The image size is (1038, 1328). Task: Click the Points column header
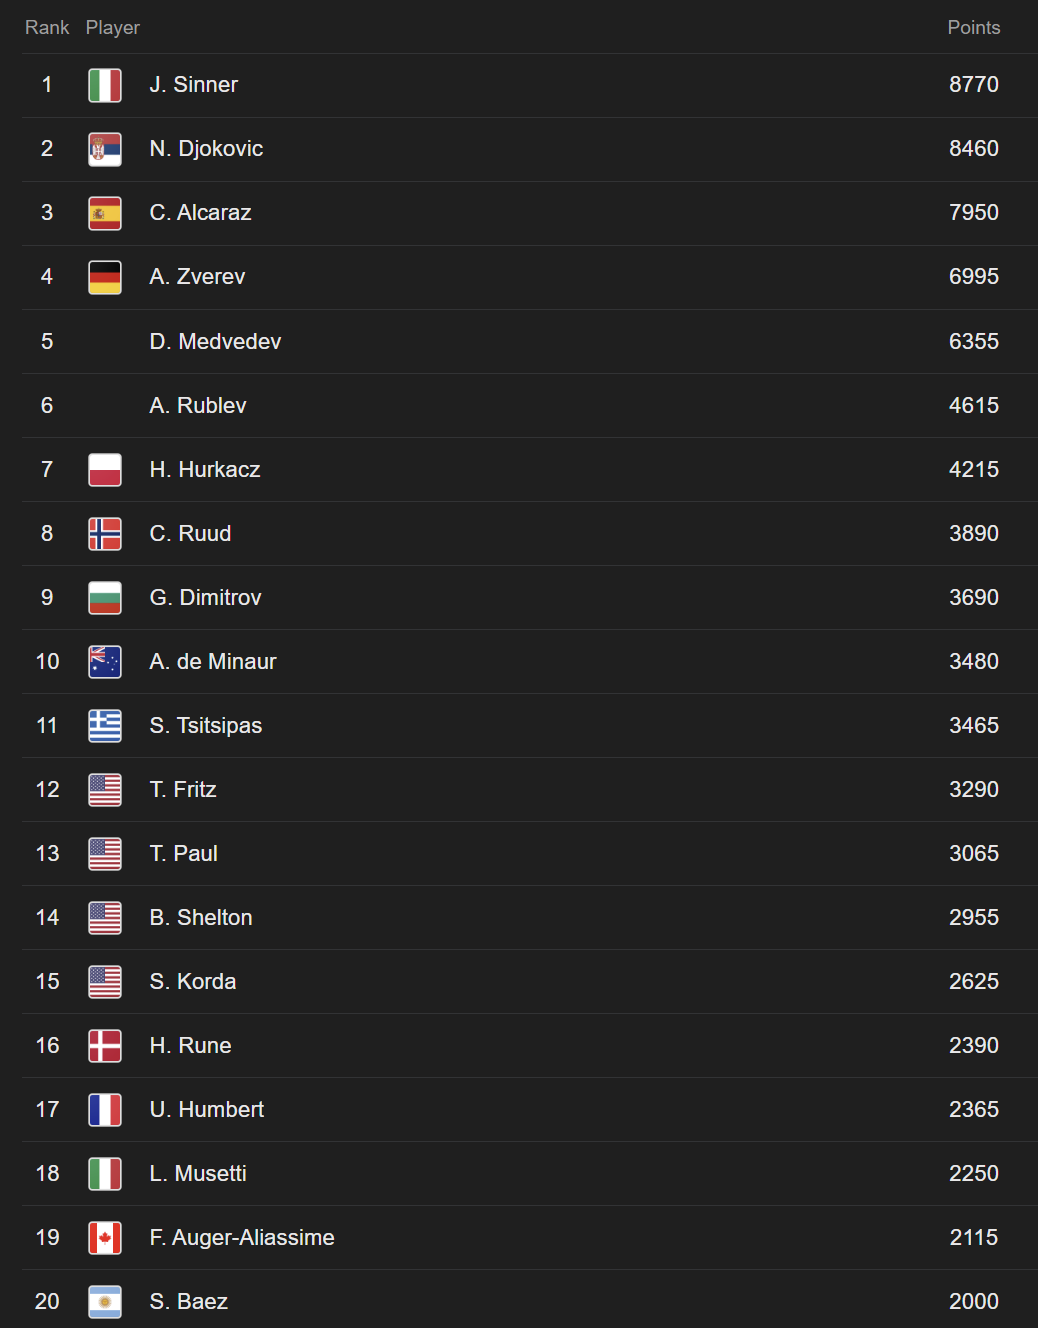(973, 27)
